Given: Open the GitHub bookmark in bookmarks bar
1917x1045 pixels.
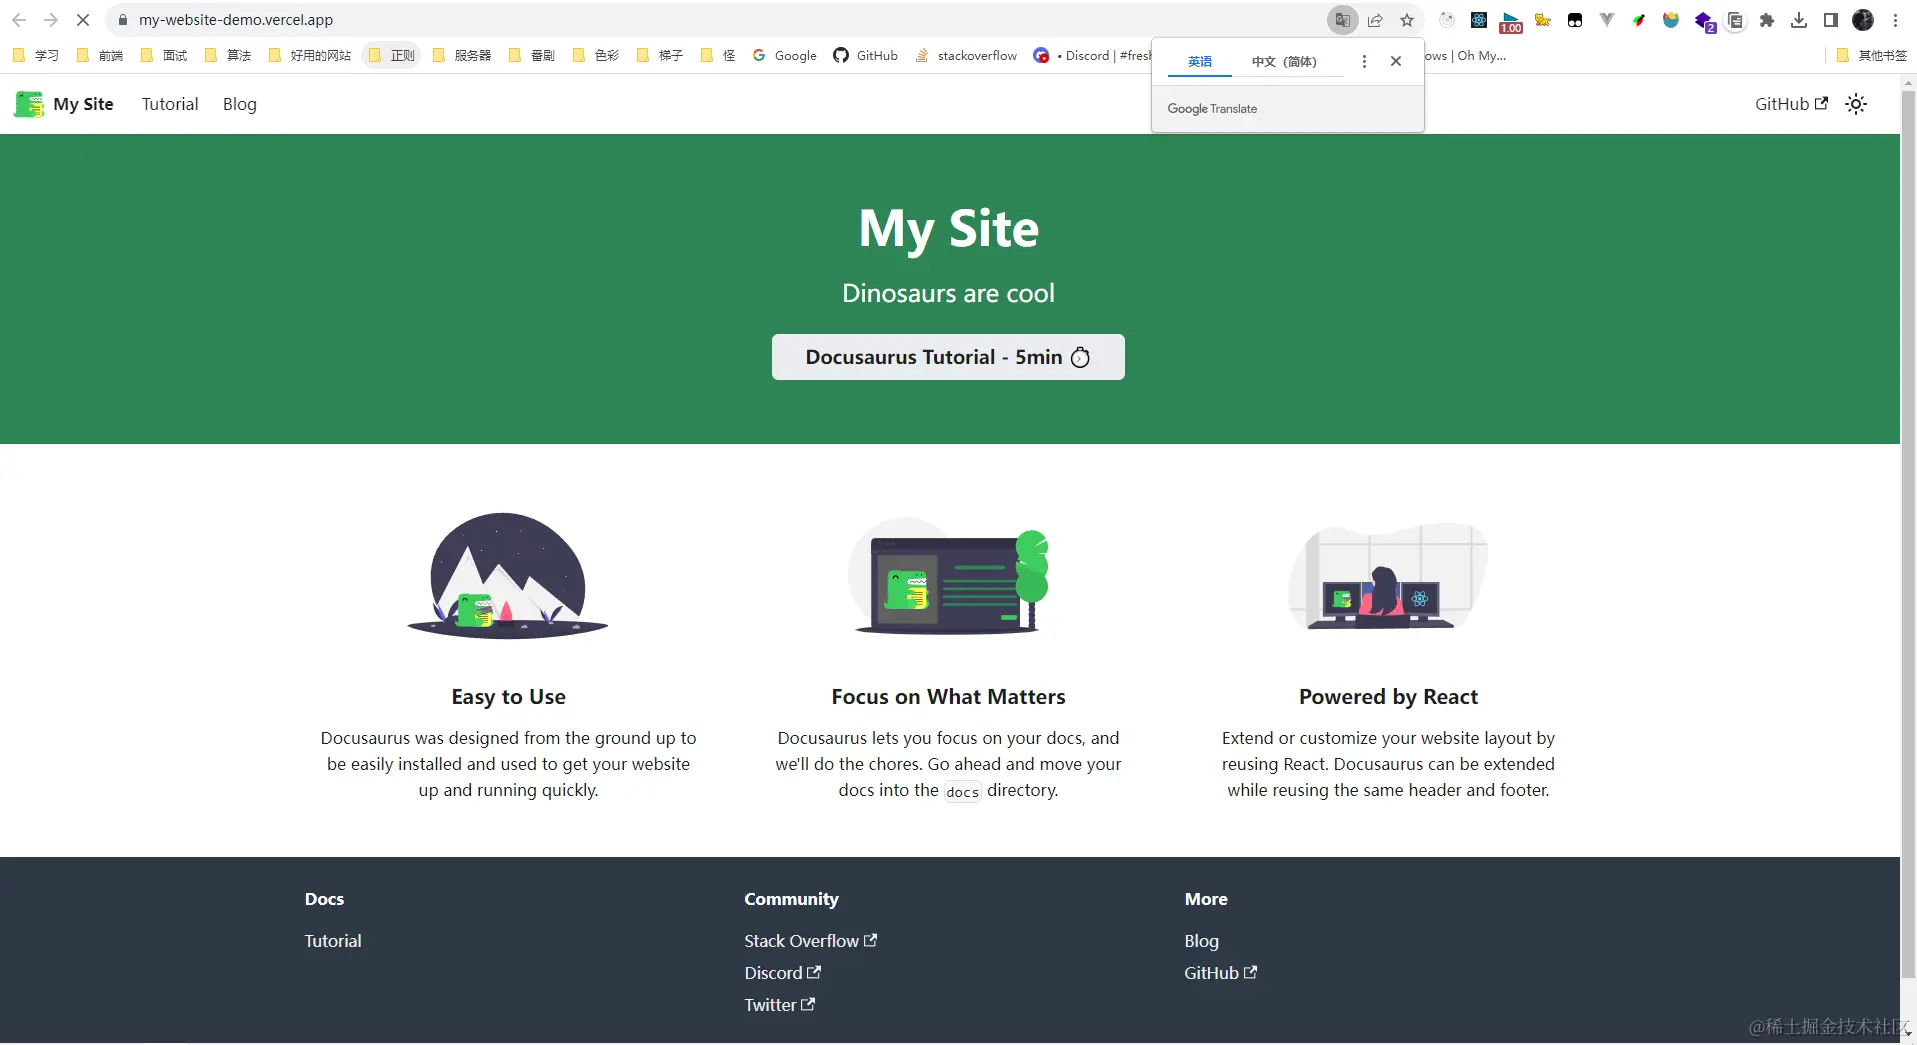Looking at the screenshot, I should point(866,56).
